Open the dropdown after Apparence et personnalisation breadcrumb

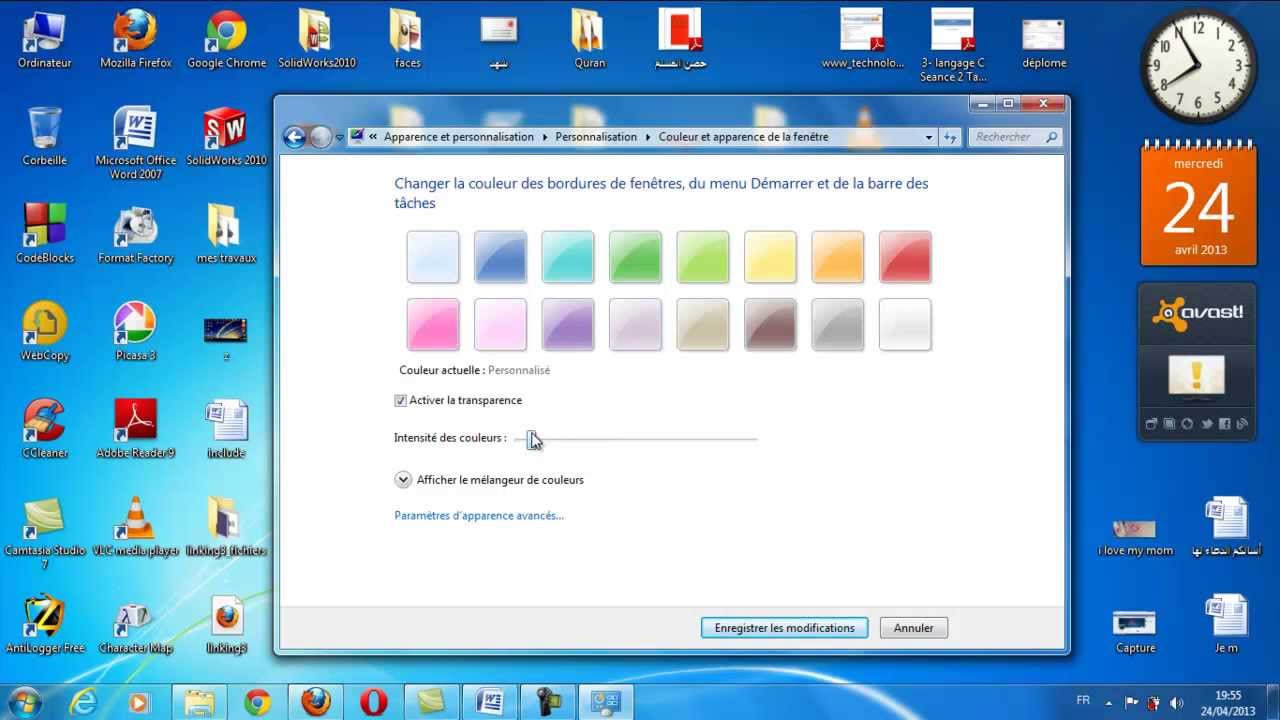(545, 137)
